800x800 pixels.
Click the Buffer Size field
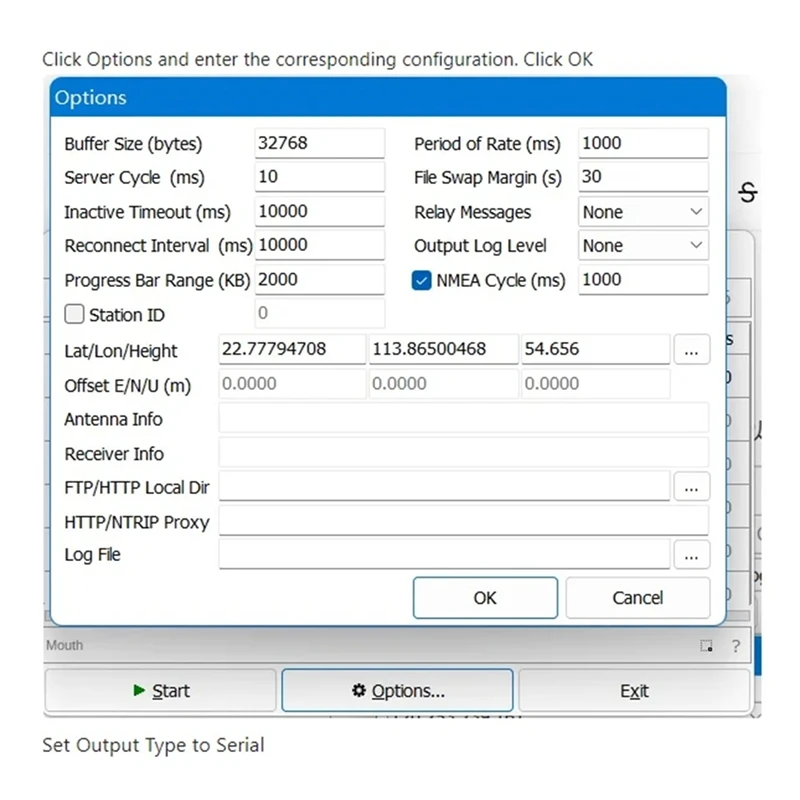(320, 143)
